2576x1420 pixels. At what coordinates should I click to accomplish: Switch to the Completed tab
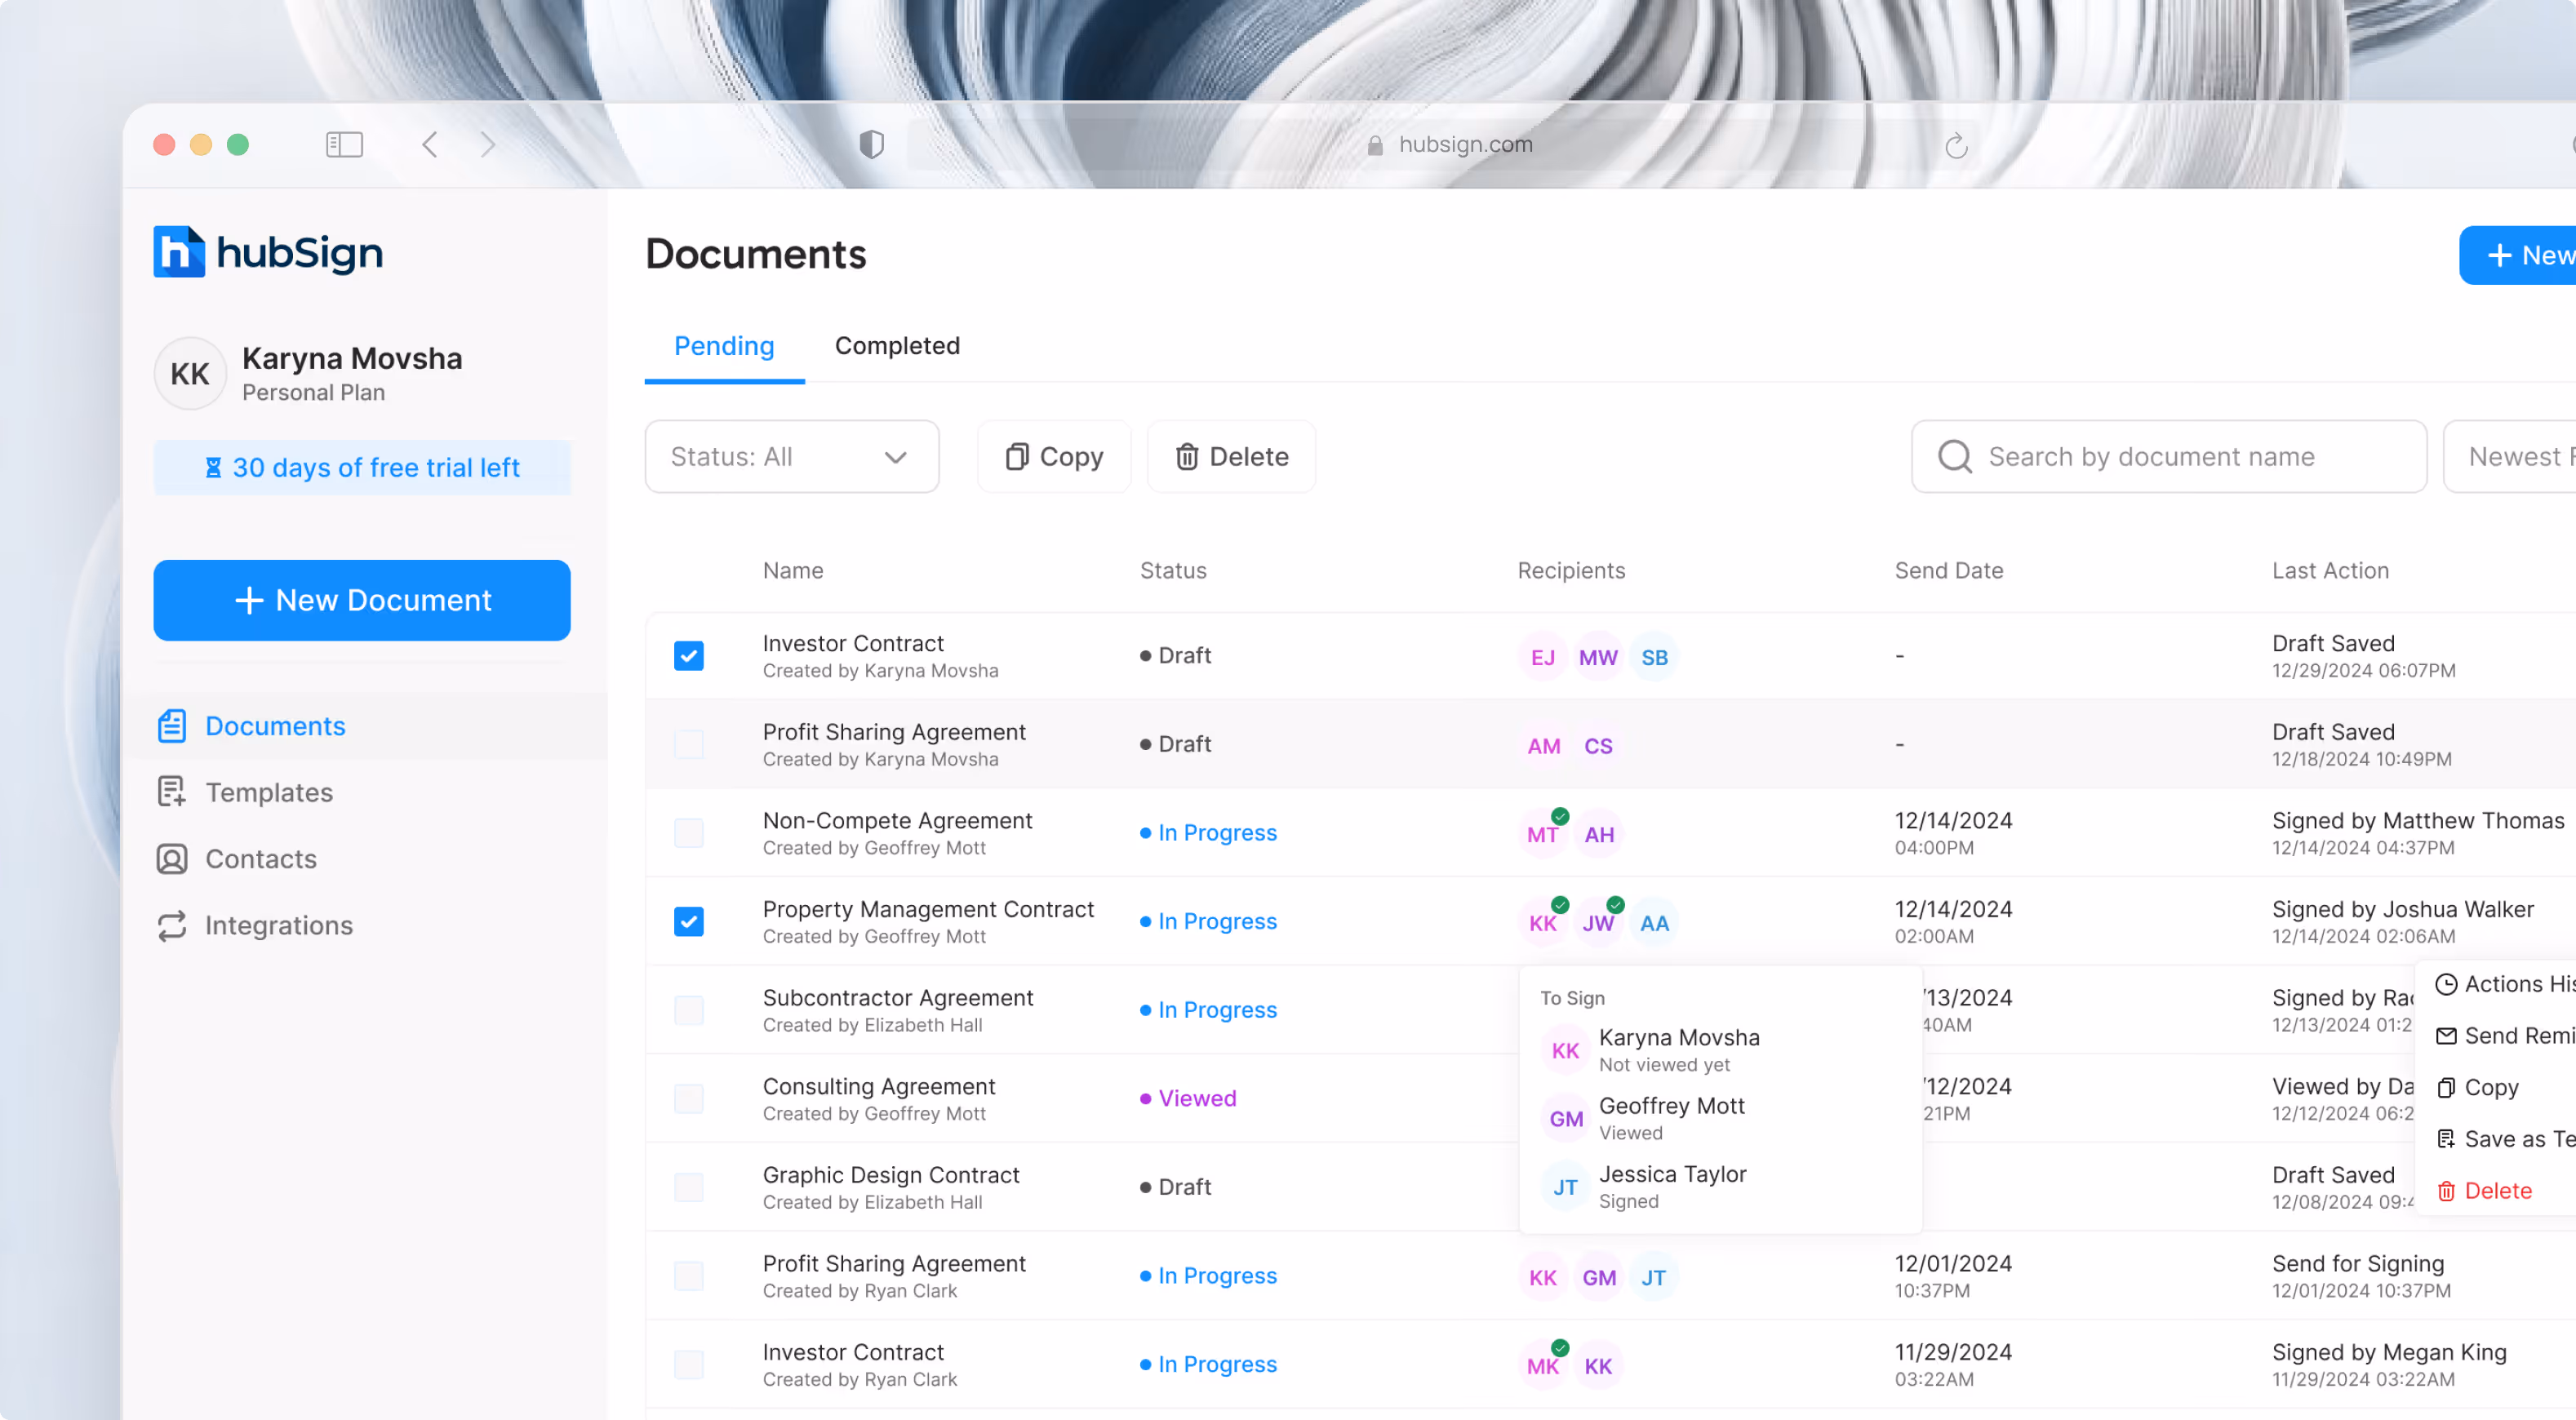[897, 346]
